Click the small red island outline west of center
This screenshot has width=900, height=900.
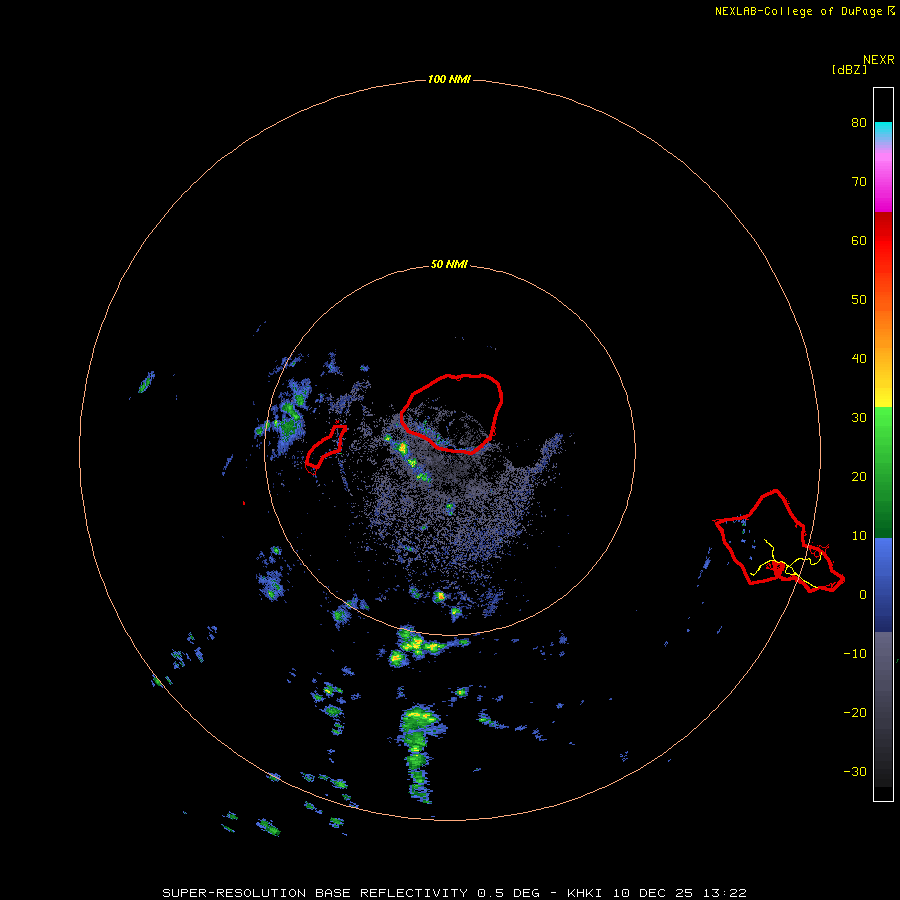[x=325, y=447]
